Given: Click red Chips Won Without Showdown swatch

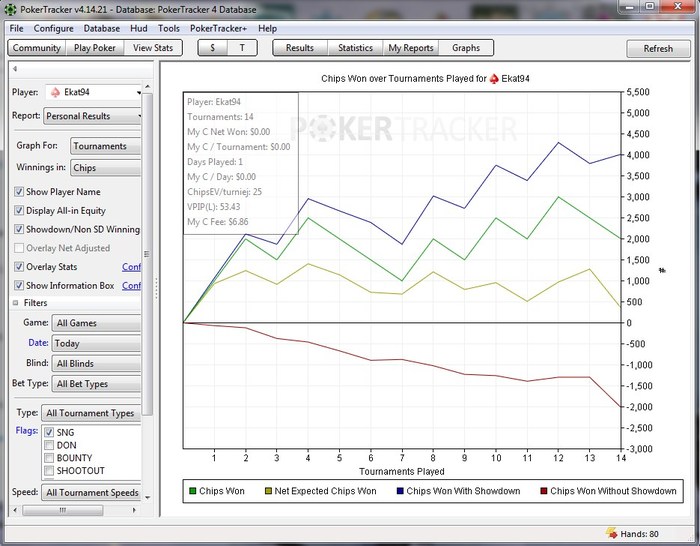Looking at the screenshot, I should (544, 491).
